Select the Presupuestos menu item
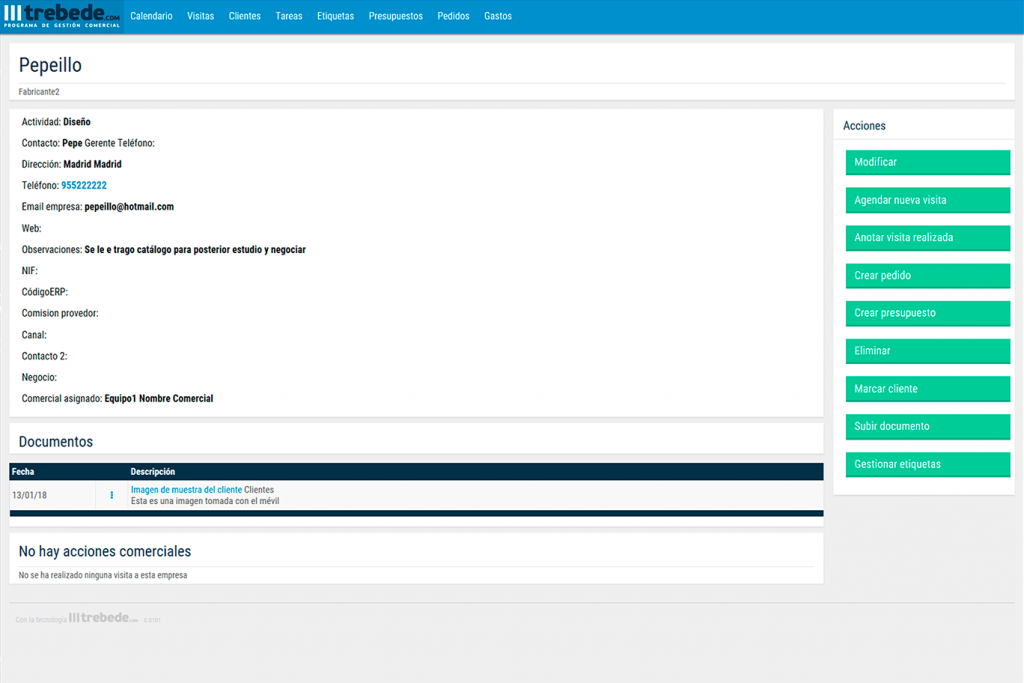This screenshot has height=683, width=1024. click(395, 16)
